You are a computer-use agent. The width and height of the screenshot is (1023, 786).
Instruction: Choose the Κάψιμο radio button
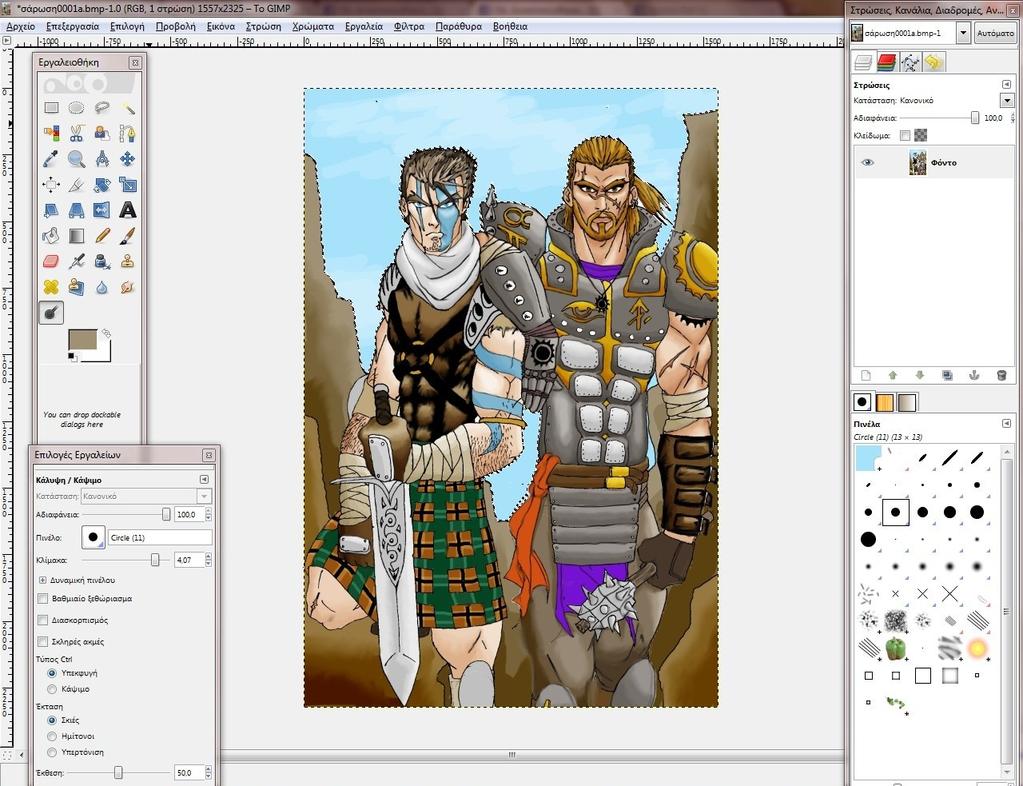pyautogui.click(x=52, y=689)
